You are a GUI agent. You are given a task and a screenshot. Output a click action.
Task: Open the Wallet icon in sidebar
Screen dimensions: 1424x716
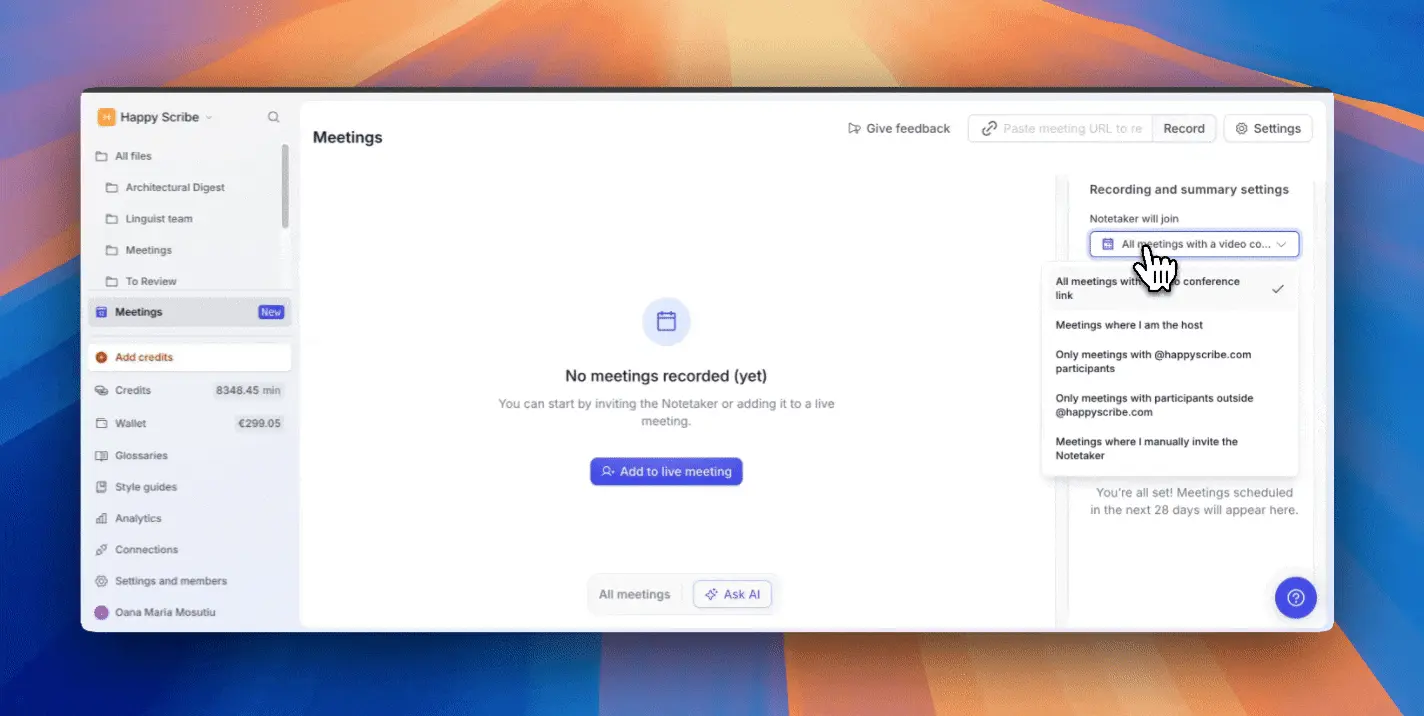tap(101, 423)
